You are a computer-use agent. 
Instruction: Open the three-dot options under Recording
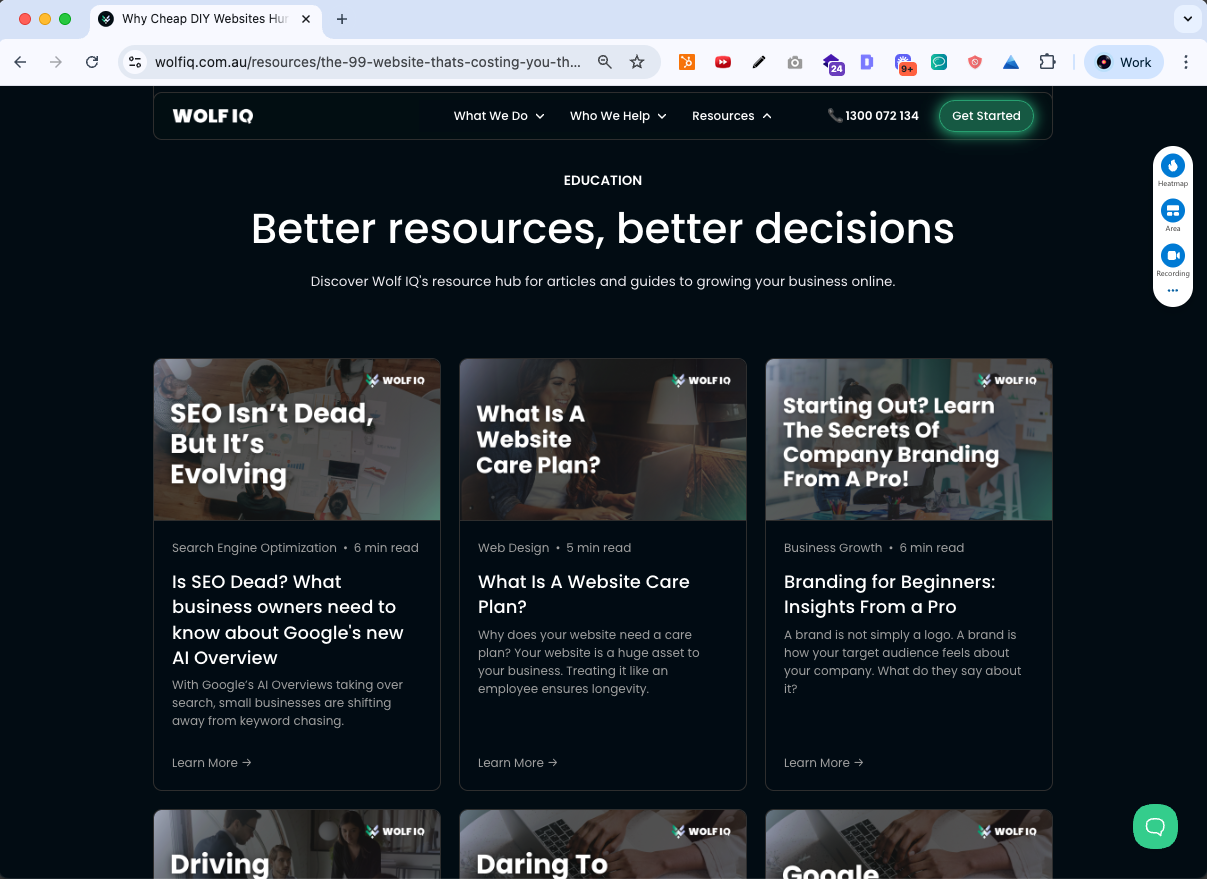[1172, 291]
